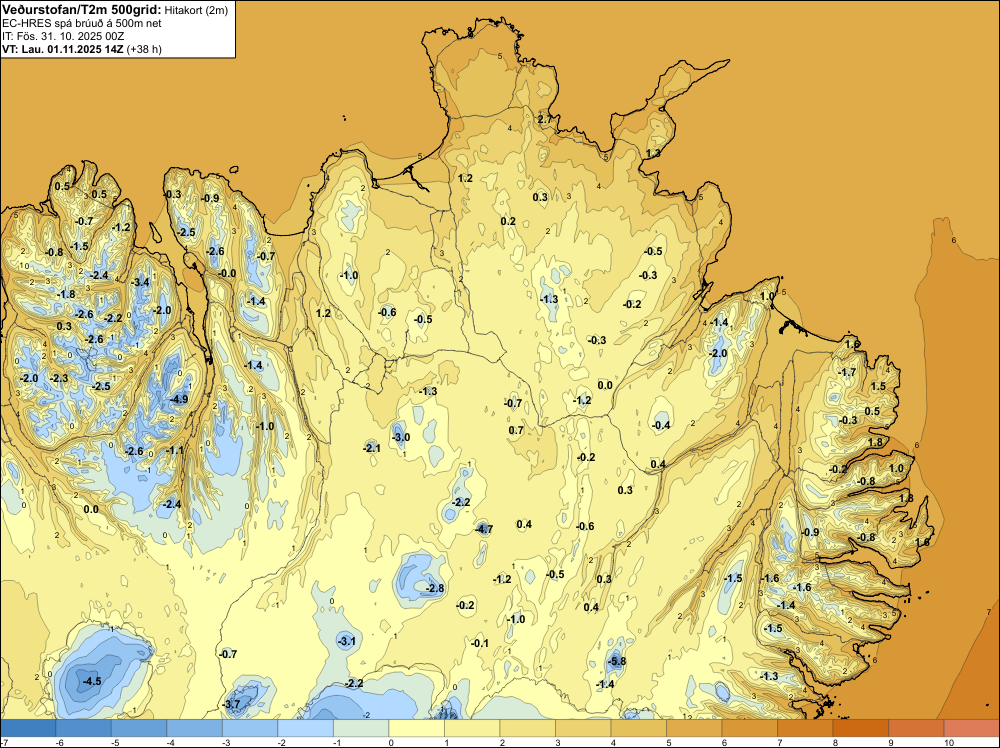
Task: Click the 'Veðurstofan/T2m 500grid:' title text
Action: tap(81, 10)
